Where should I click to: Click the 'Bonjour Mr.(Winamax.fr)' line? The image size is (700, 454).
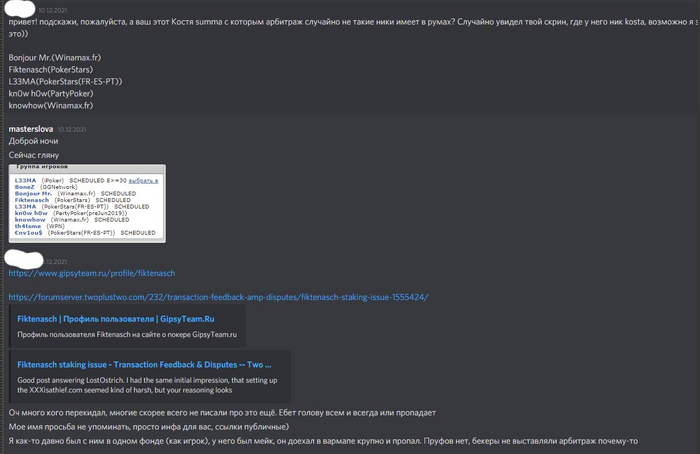tap(54, 58)
